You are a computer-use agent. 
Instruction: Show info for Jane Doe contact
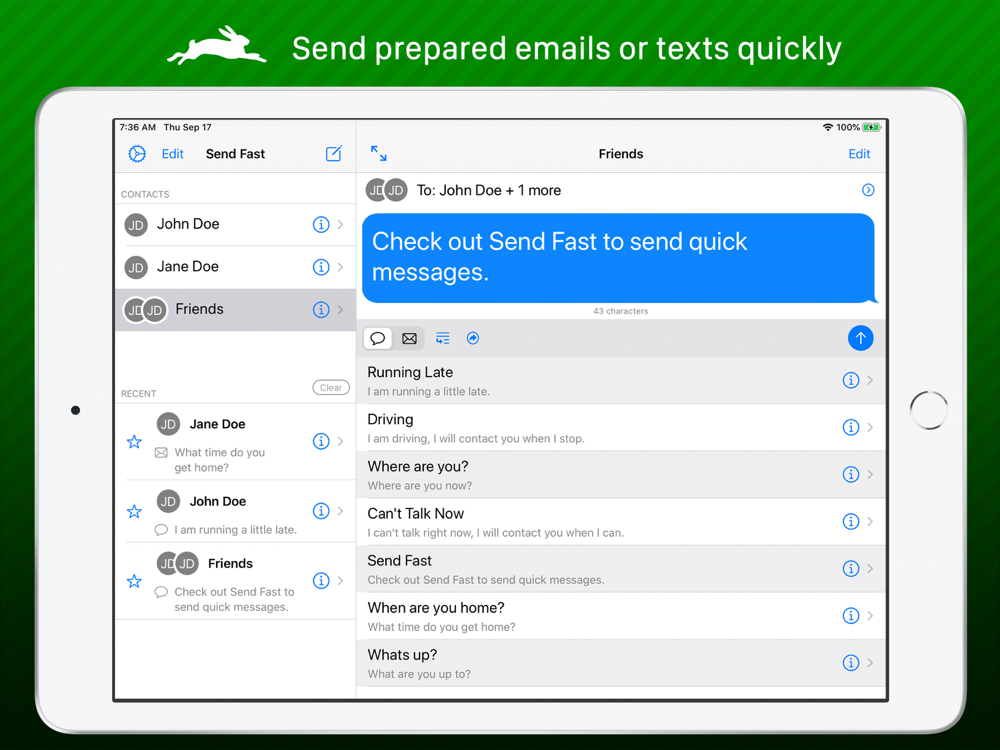[321, 267]
